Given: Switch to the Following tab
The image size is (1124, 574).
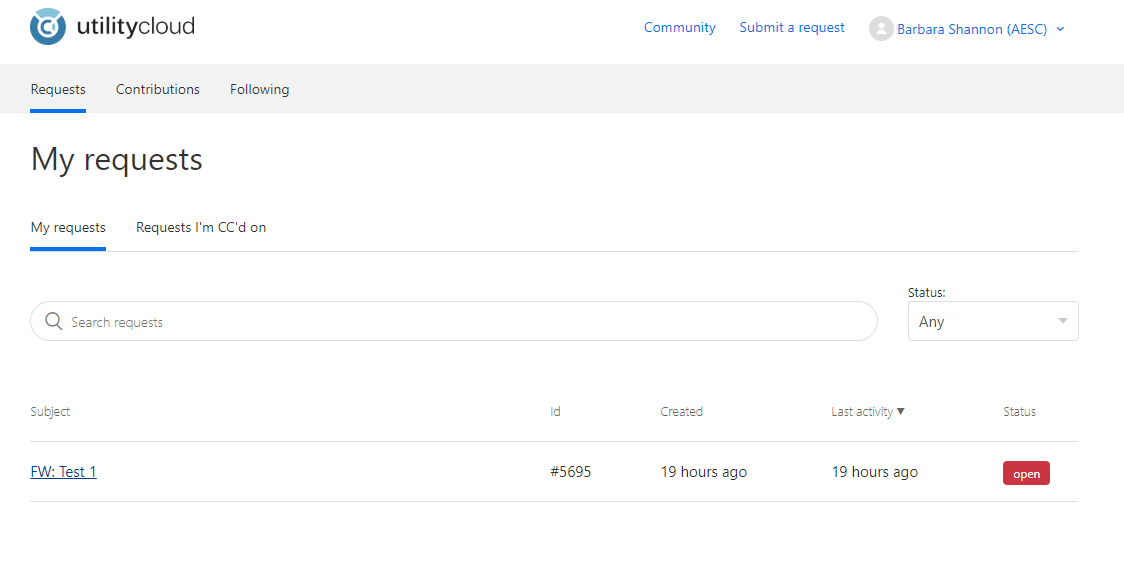Looking at the screenshot, I should (259, 89).
